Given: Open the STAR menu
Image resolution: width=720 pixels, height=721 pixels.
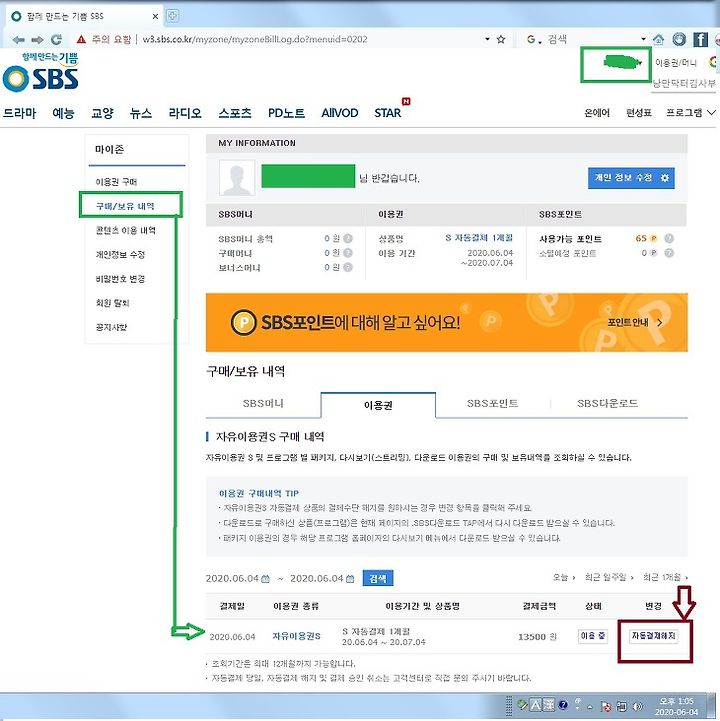Looking at the screenshot, I should [x=388, y=113].
